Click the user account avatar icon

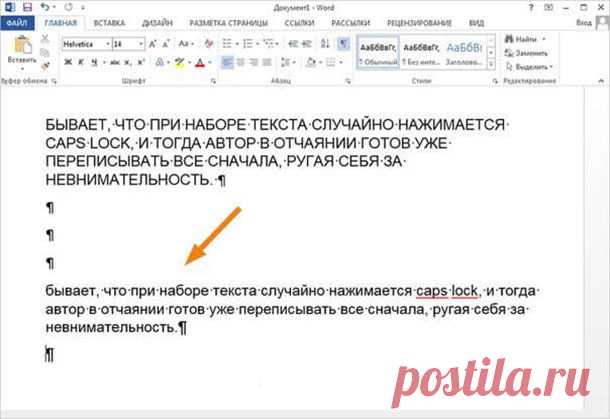click(x=603, y=23)
